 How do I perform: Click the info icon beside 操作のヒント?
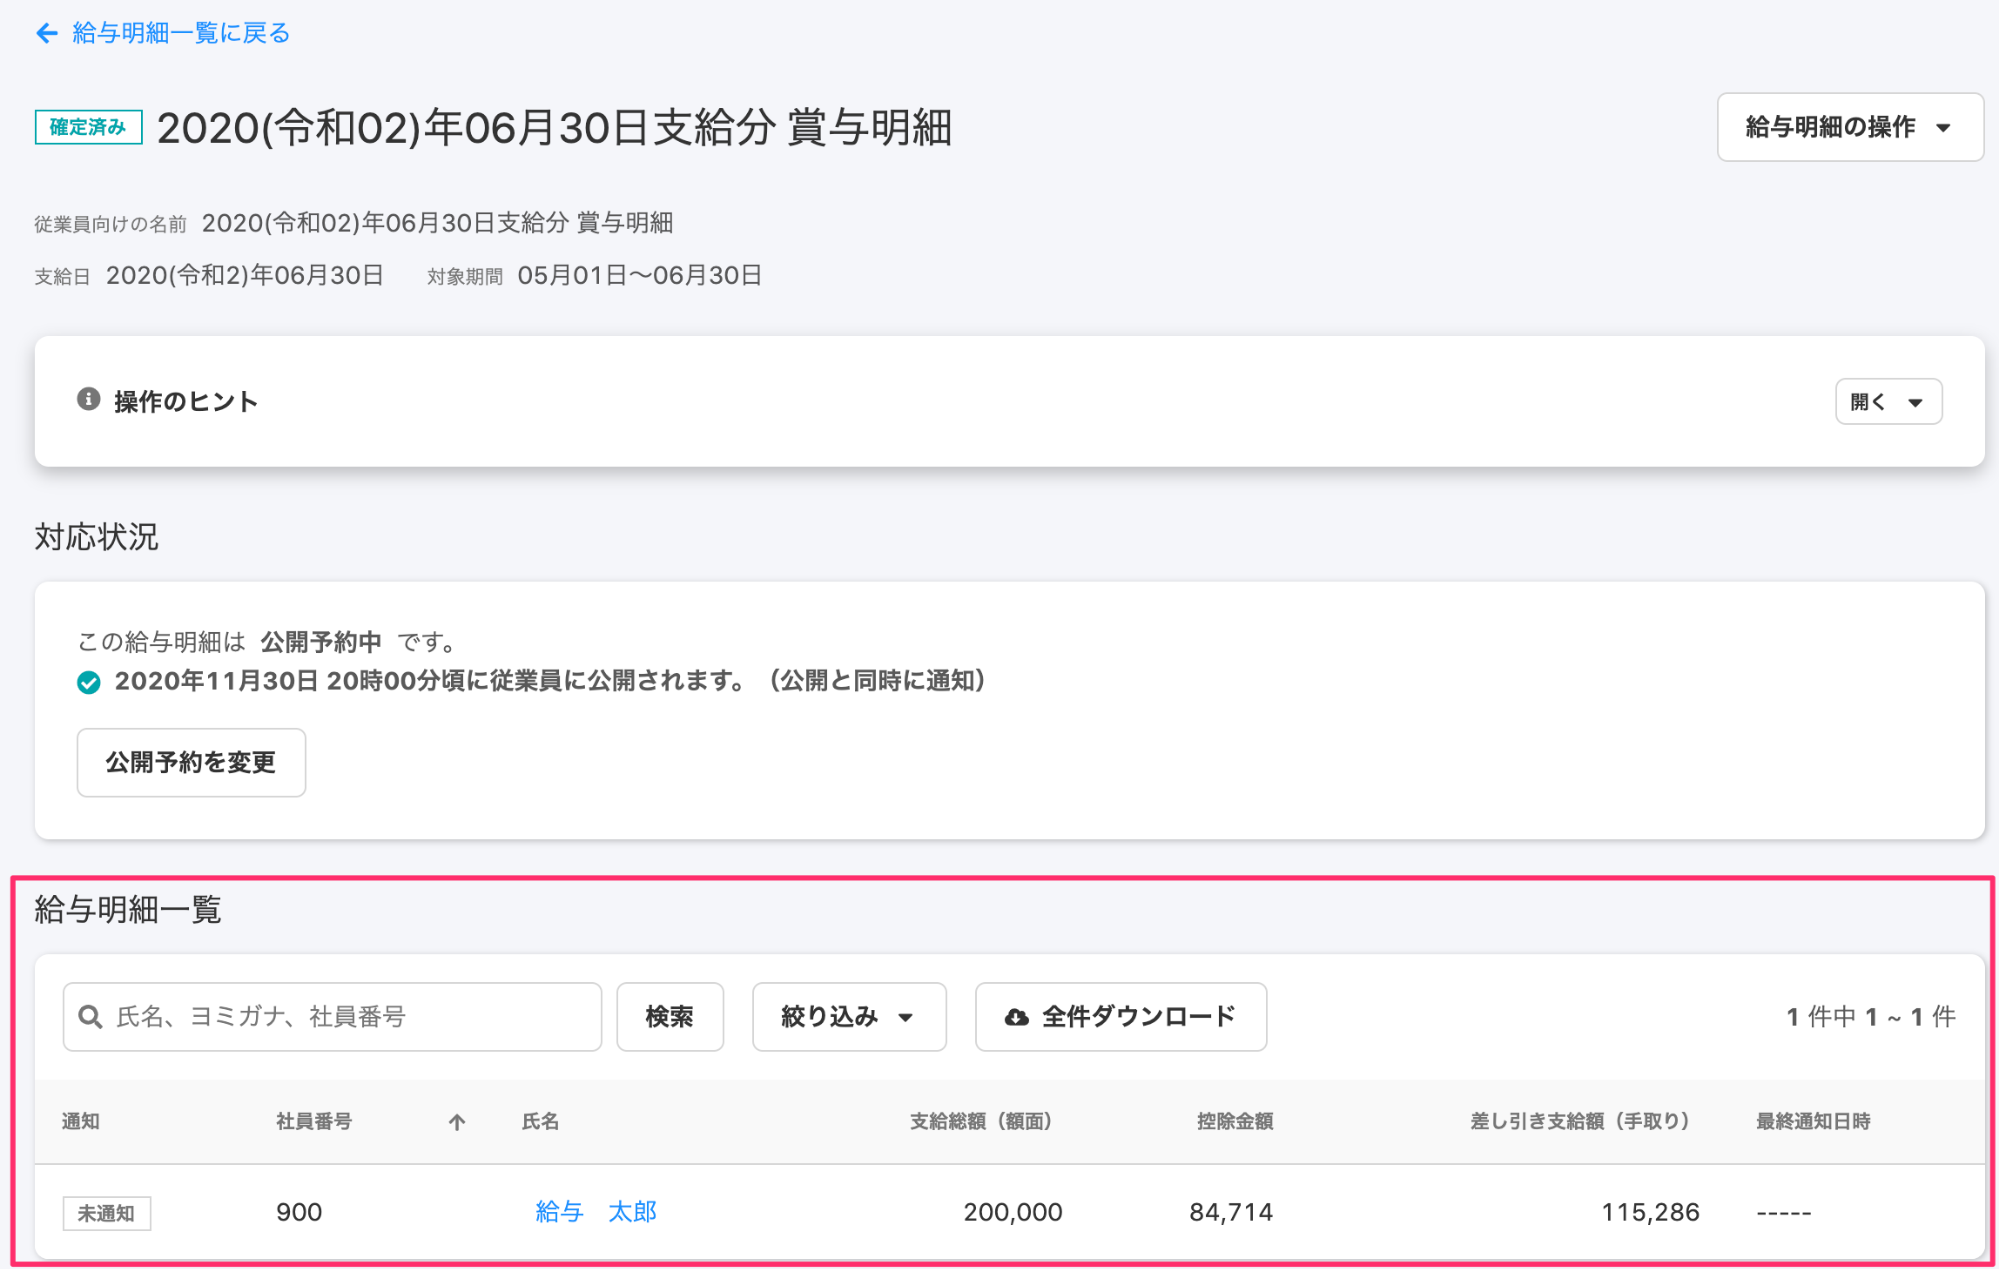coord(88,400)
